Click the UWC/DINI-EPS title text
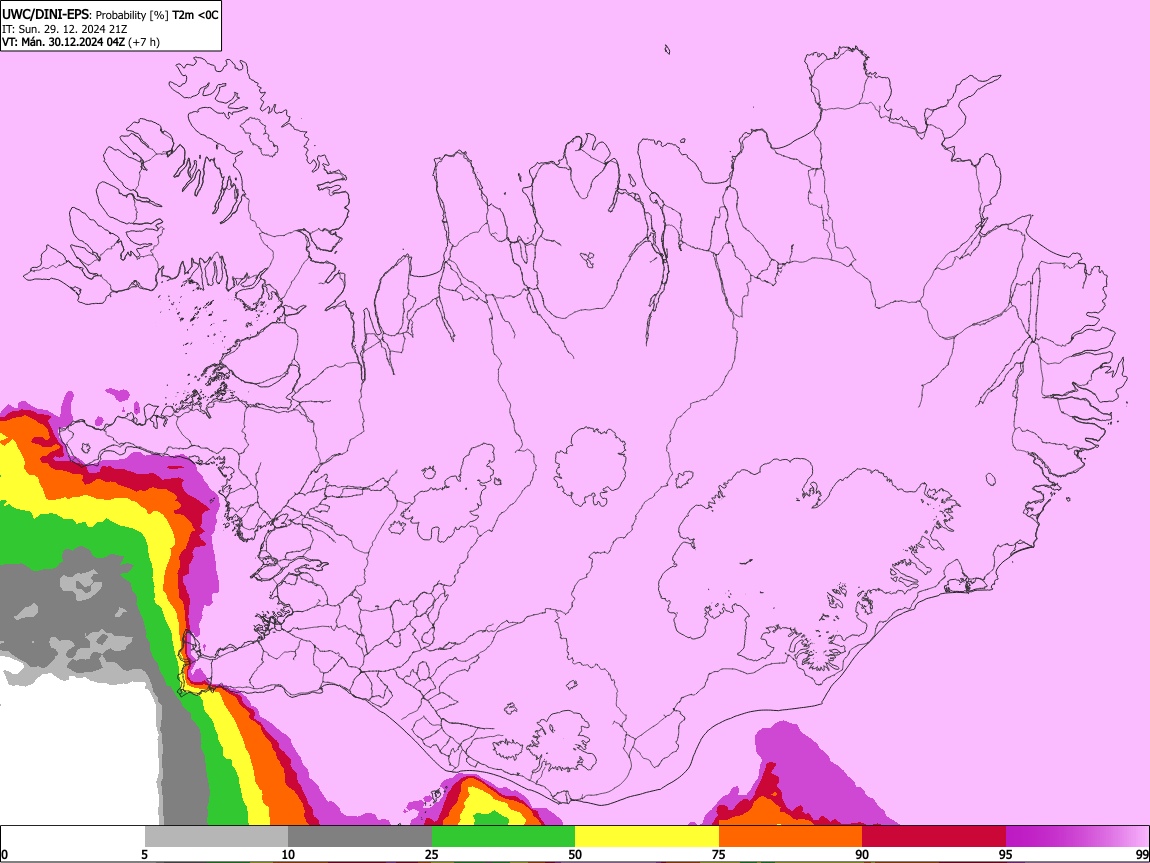The height and width of the screenshot is (863, 1150). point(45,15)
